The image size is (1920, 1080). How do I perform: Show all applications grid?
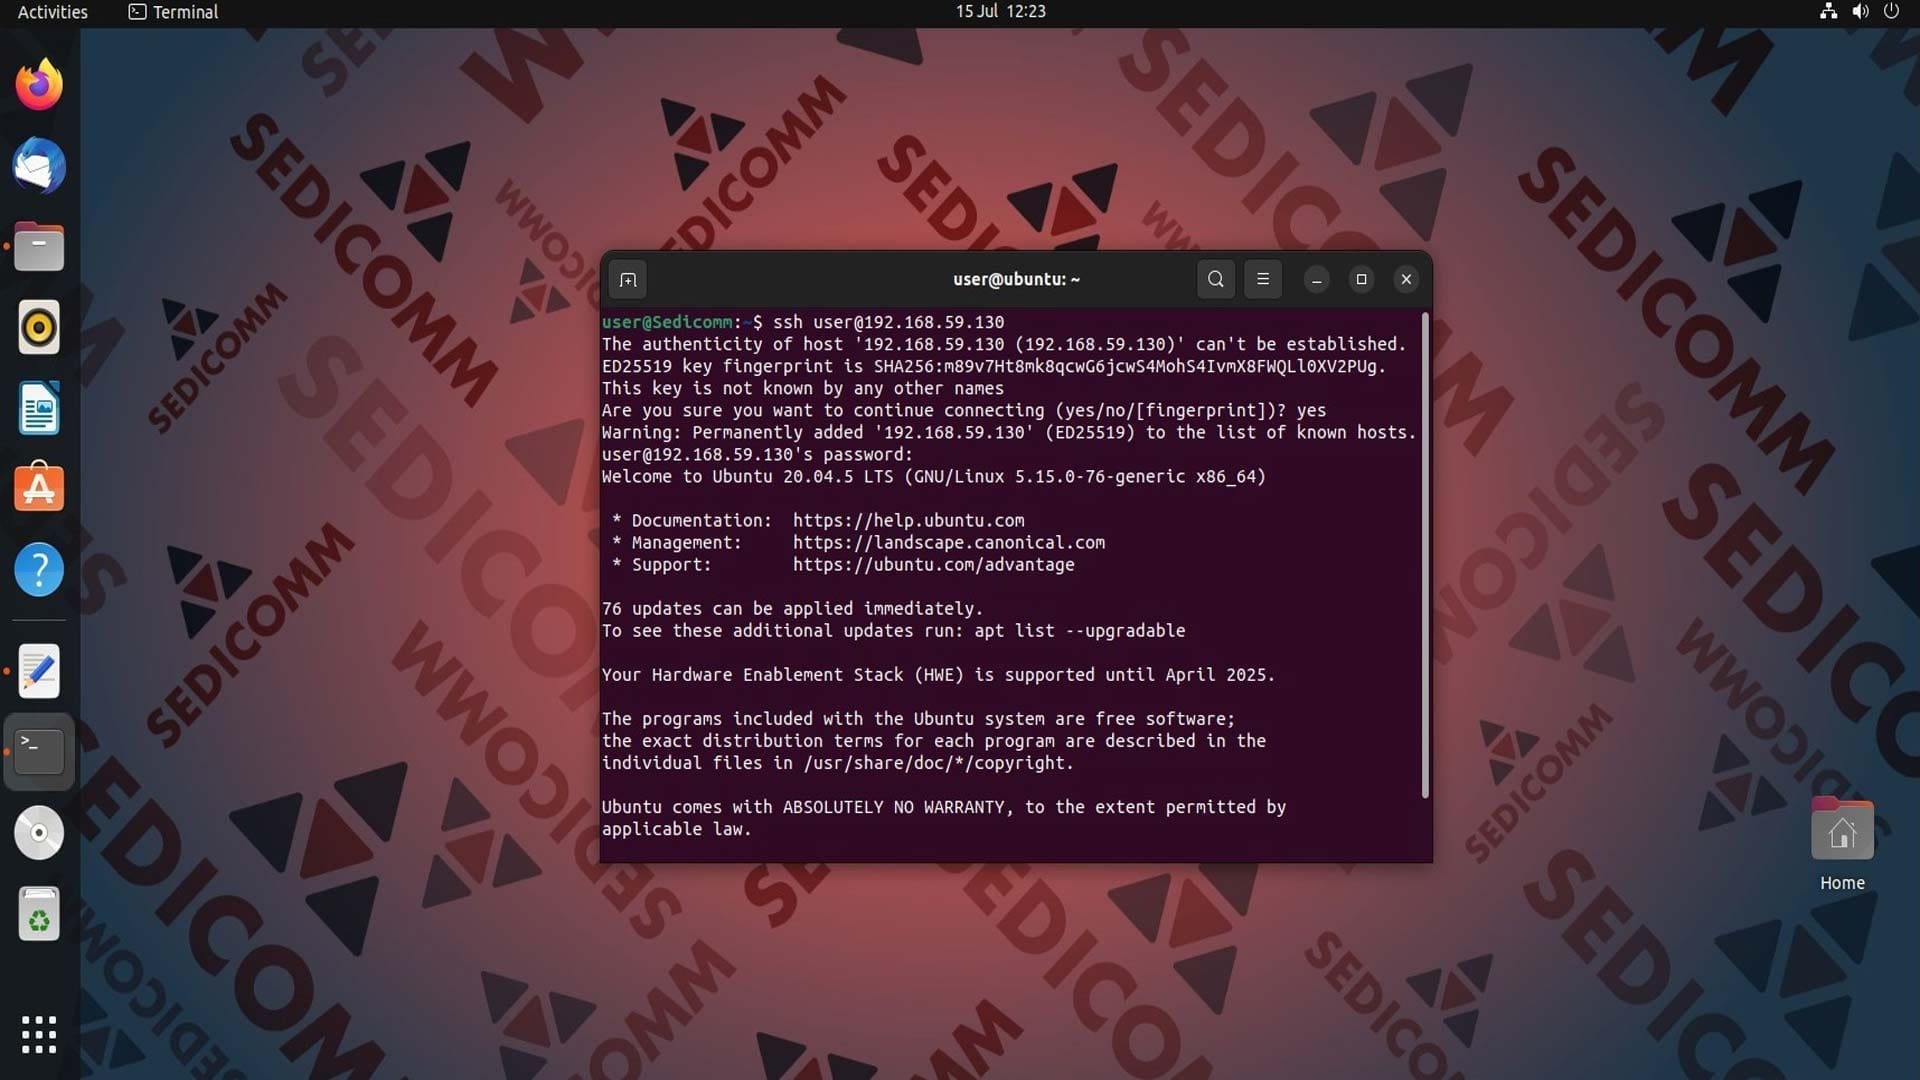coord(39,1035)
